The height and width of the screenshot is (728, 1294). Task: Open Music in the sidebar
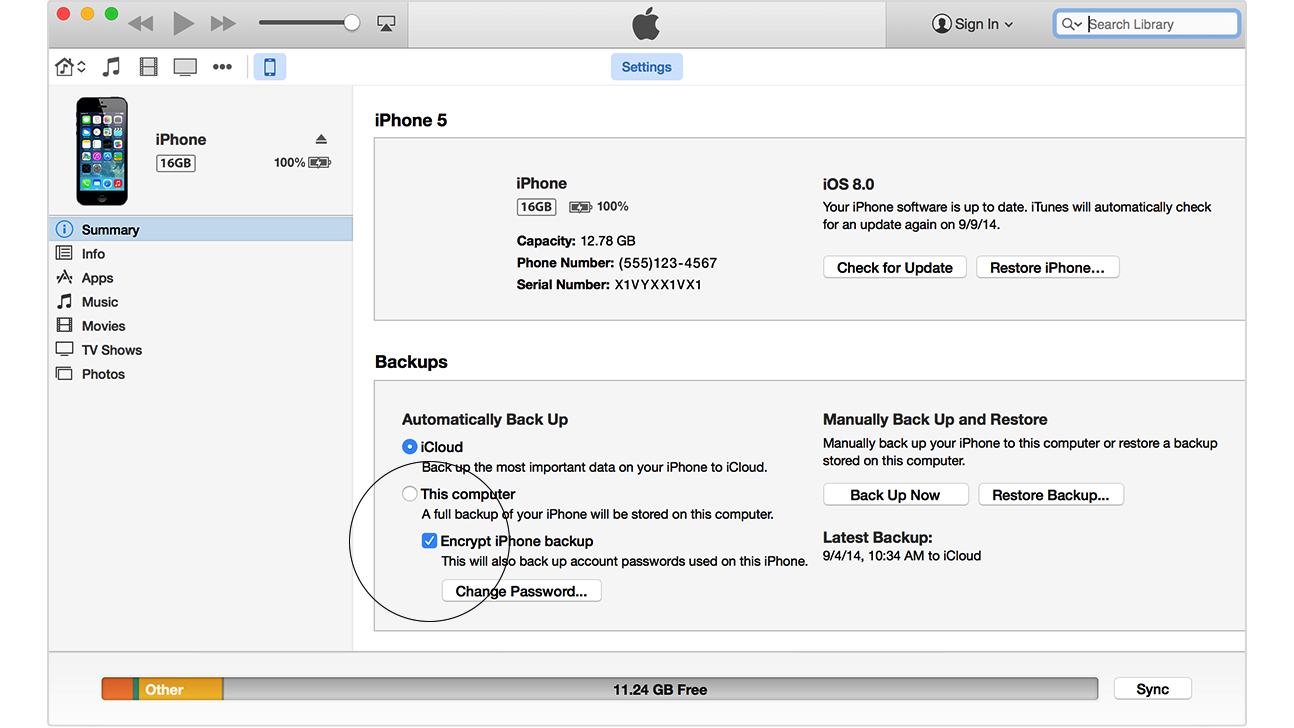coord(200,302)
